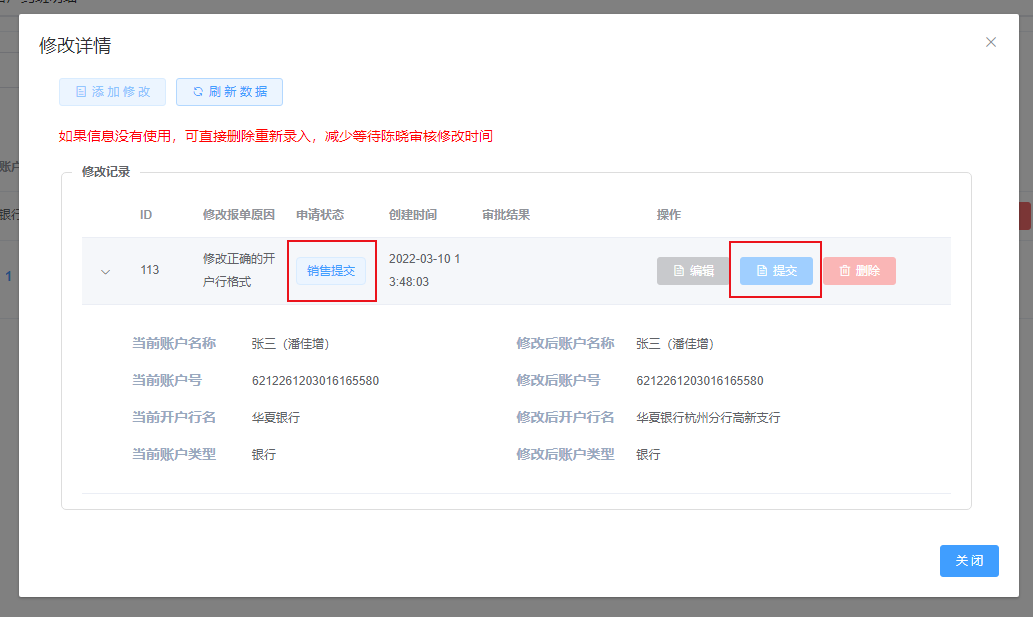Screen dimensions: 1033x617
Task: Delete the record with the 删除 button
Action: [859, 271]
